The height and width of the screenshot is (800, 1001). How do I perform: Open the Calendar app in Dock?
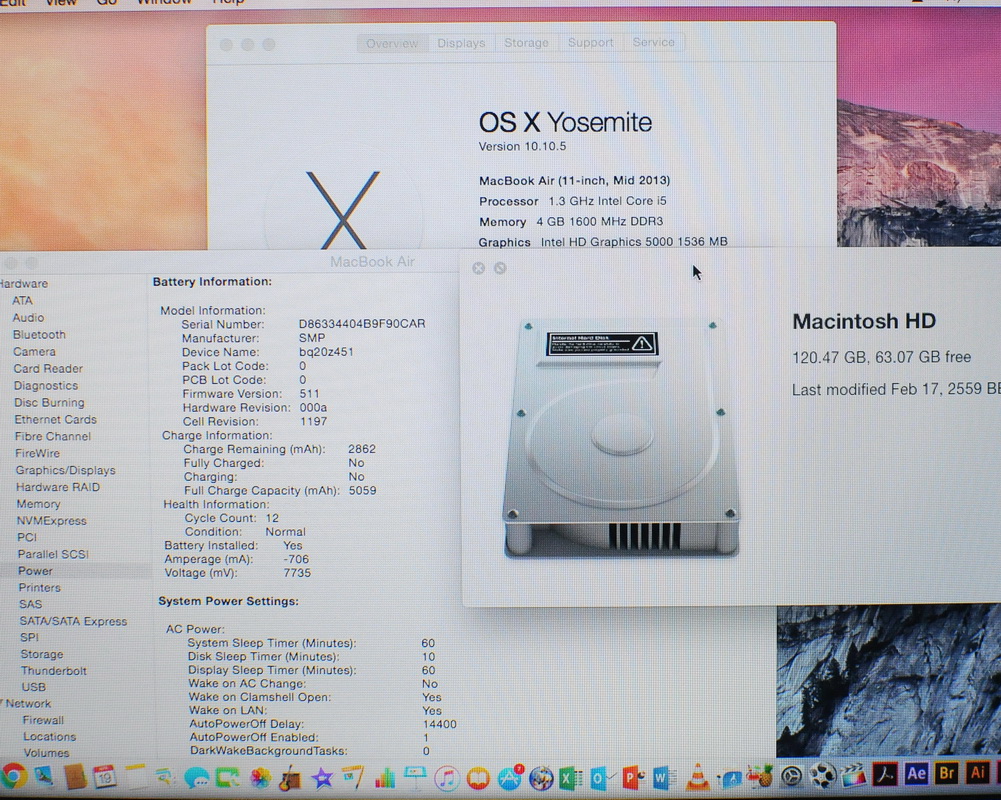(x=105, y=777)
